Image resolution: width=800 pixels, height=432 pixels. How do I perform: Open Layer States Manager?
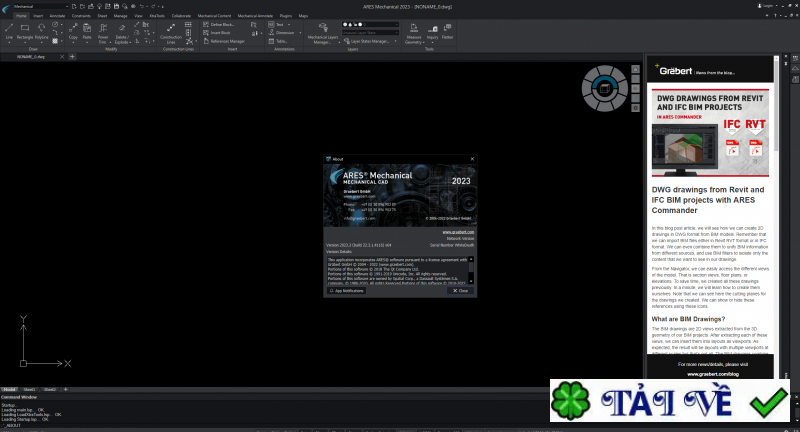click(x=367, y=41)
